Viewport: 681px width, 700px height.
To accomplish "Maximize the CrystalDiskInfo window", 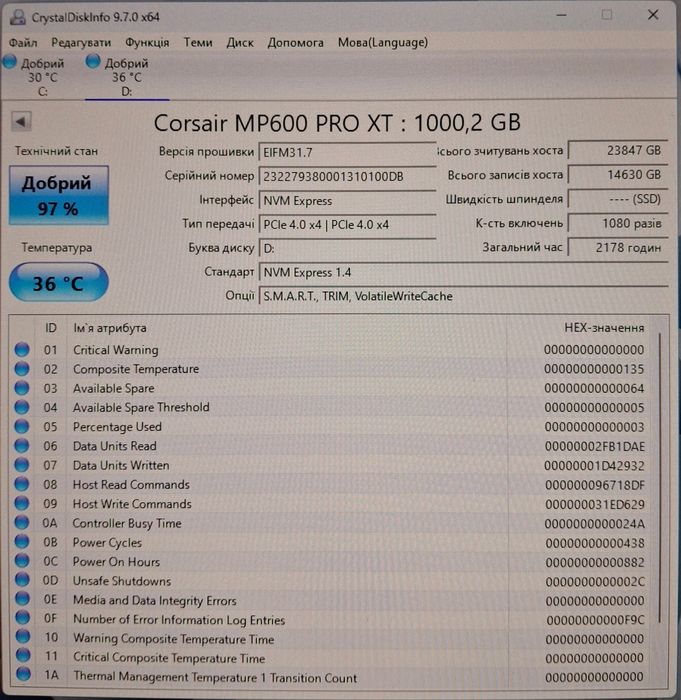I will [x=606, y=15].
